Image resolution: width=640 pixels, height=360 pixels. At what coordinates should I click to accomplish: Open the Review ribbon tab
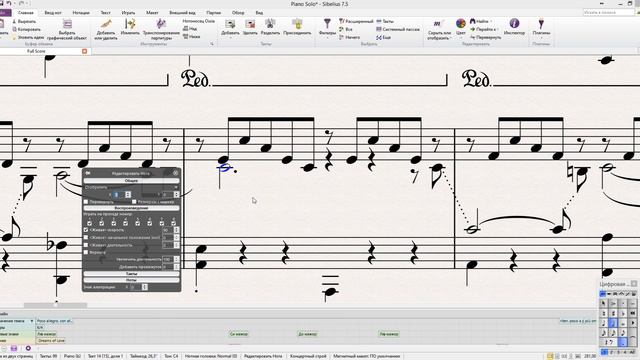coord(238,13)
